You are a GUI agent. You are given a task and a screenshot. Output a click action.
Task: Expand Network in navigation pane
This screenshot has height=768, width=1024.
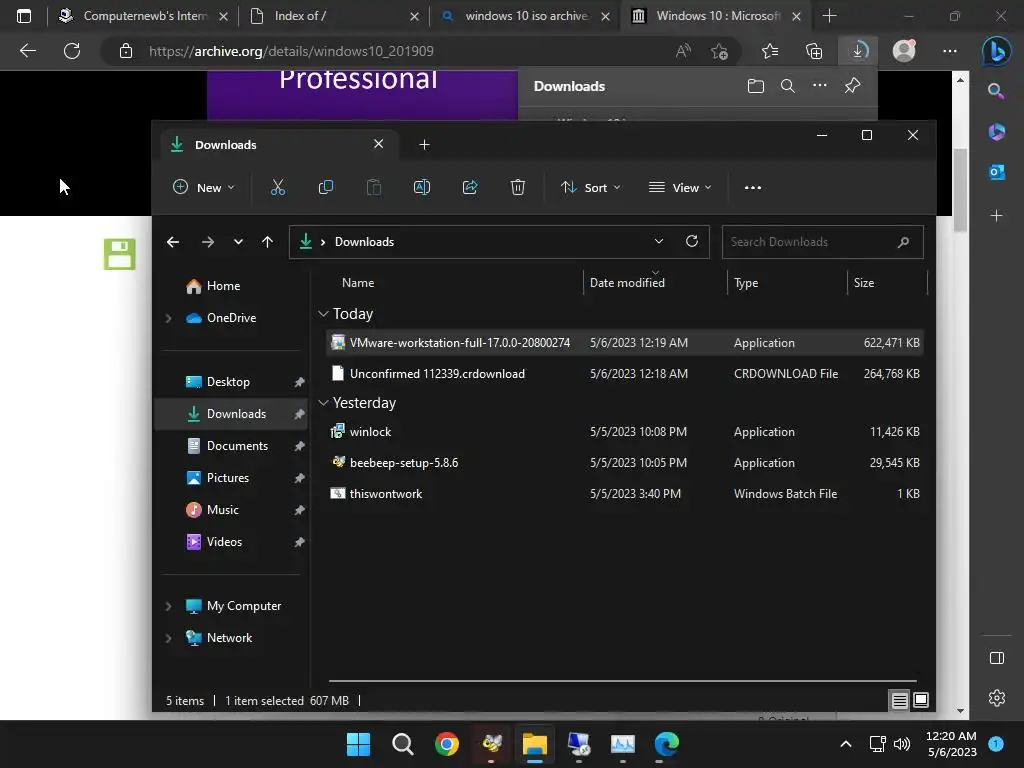coord(168,638)
